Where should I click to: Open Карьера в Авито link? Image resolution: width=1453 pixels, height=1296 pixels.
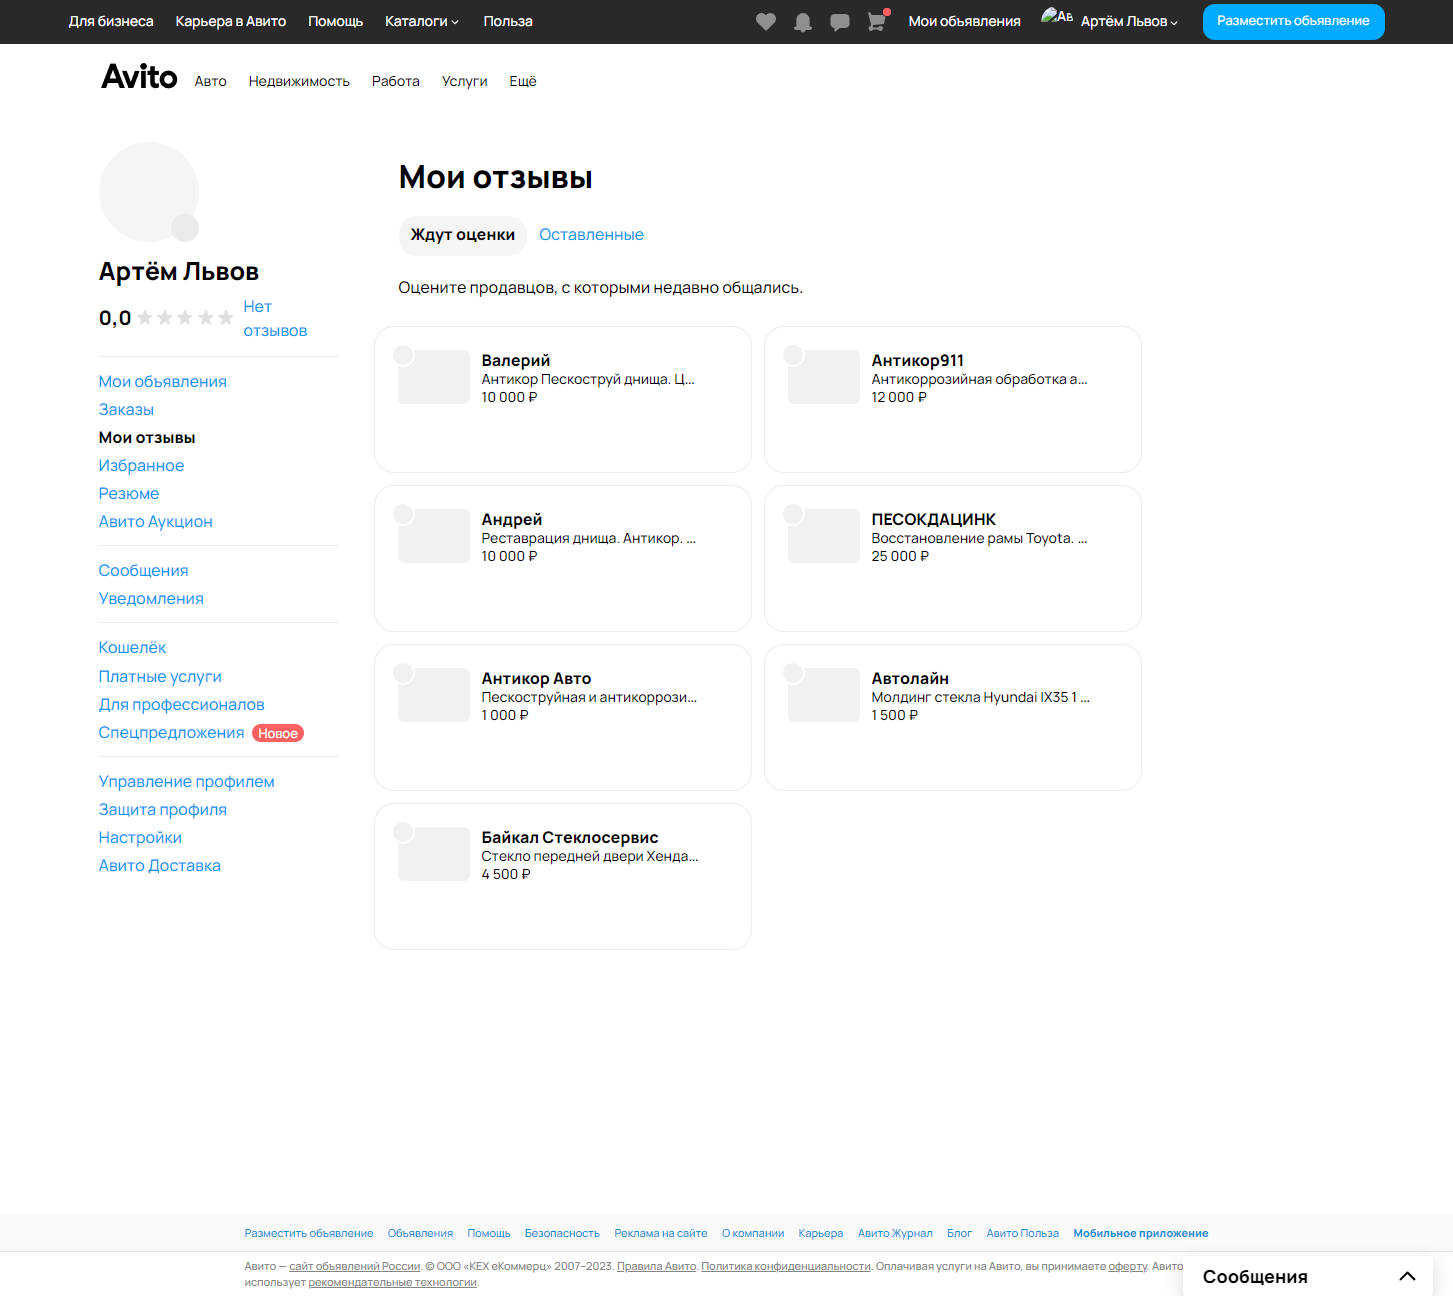tap(231, 21)
